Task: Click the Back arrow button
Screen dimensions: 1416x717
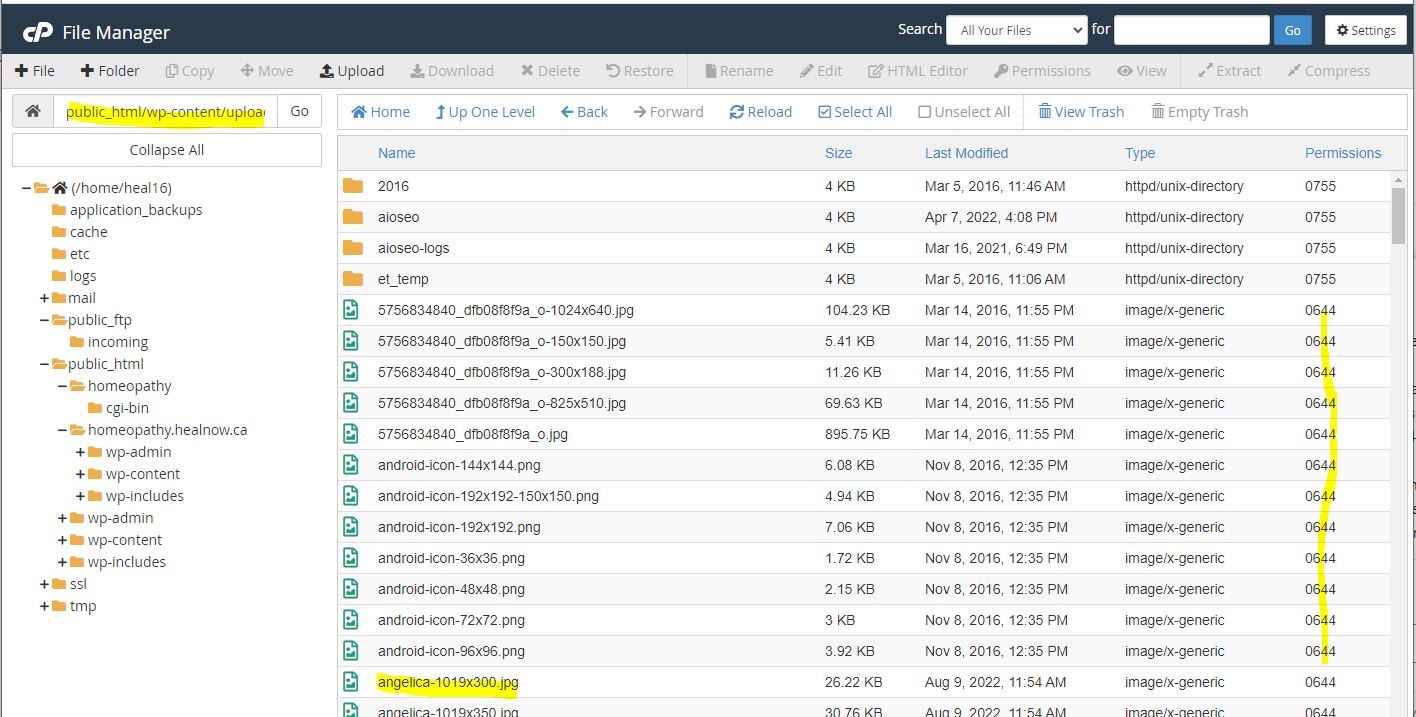Action: pyautogui.click(x=584, y=112)
